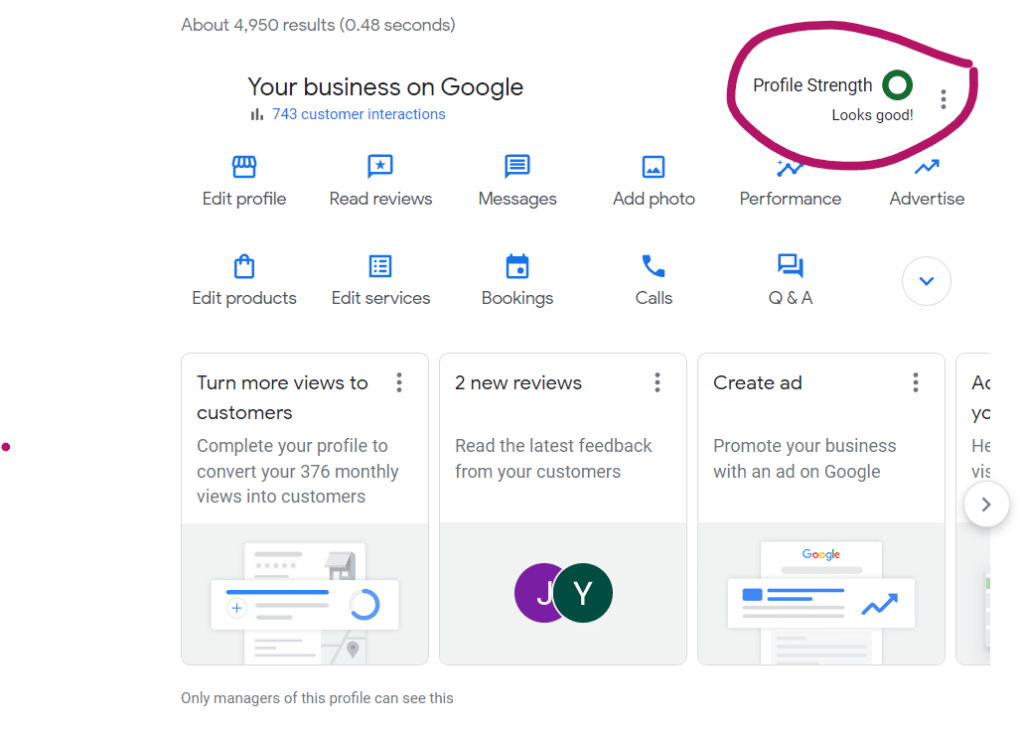Open options menu on 2 new reviews card
Screen dimensions: 1024x733
[657, 382]
